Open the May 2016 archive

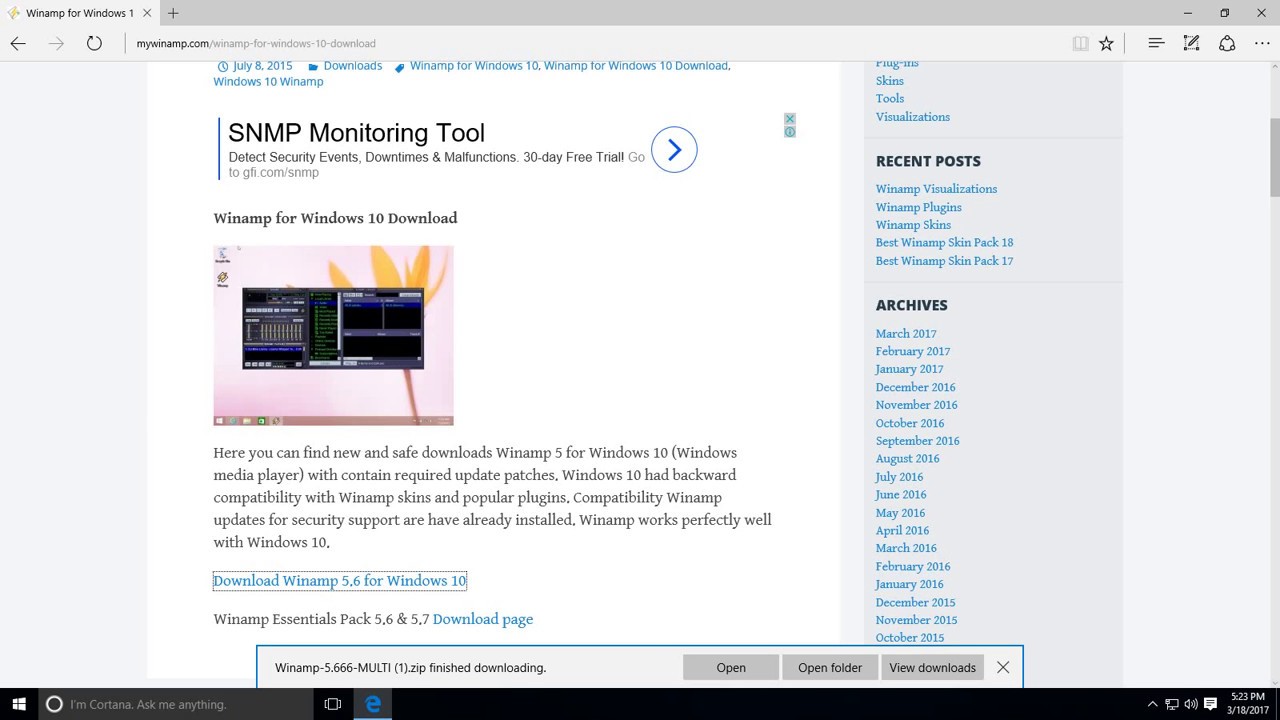(900, 513)
